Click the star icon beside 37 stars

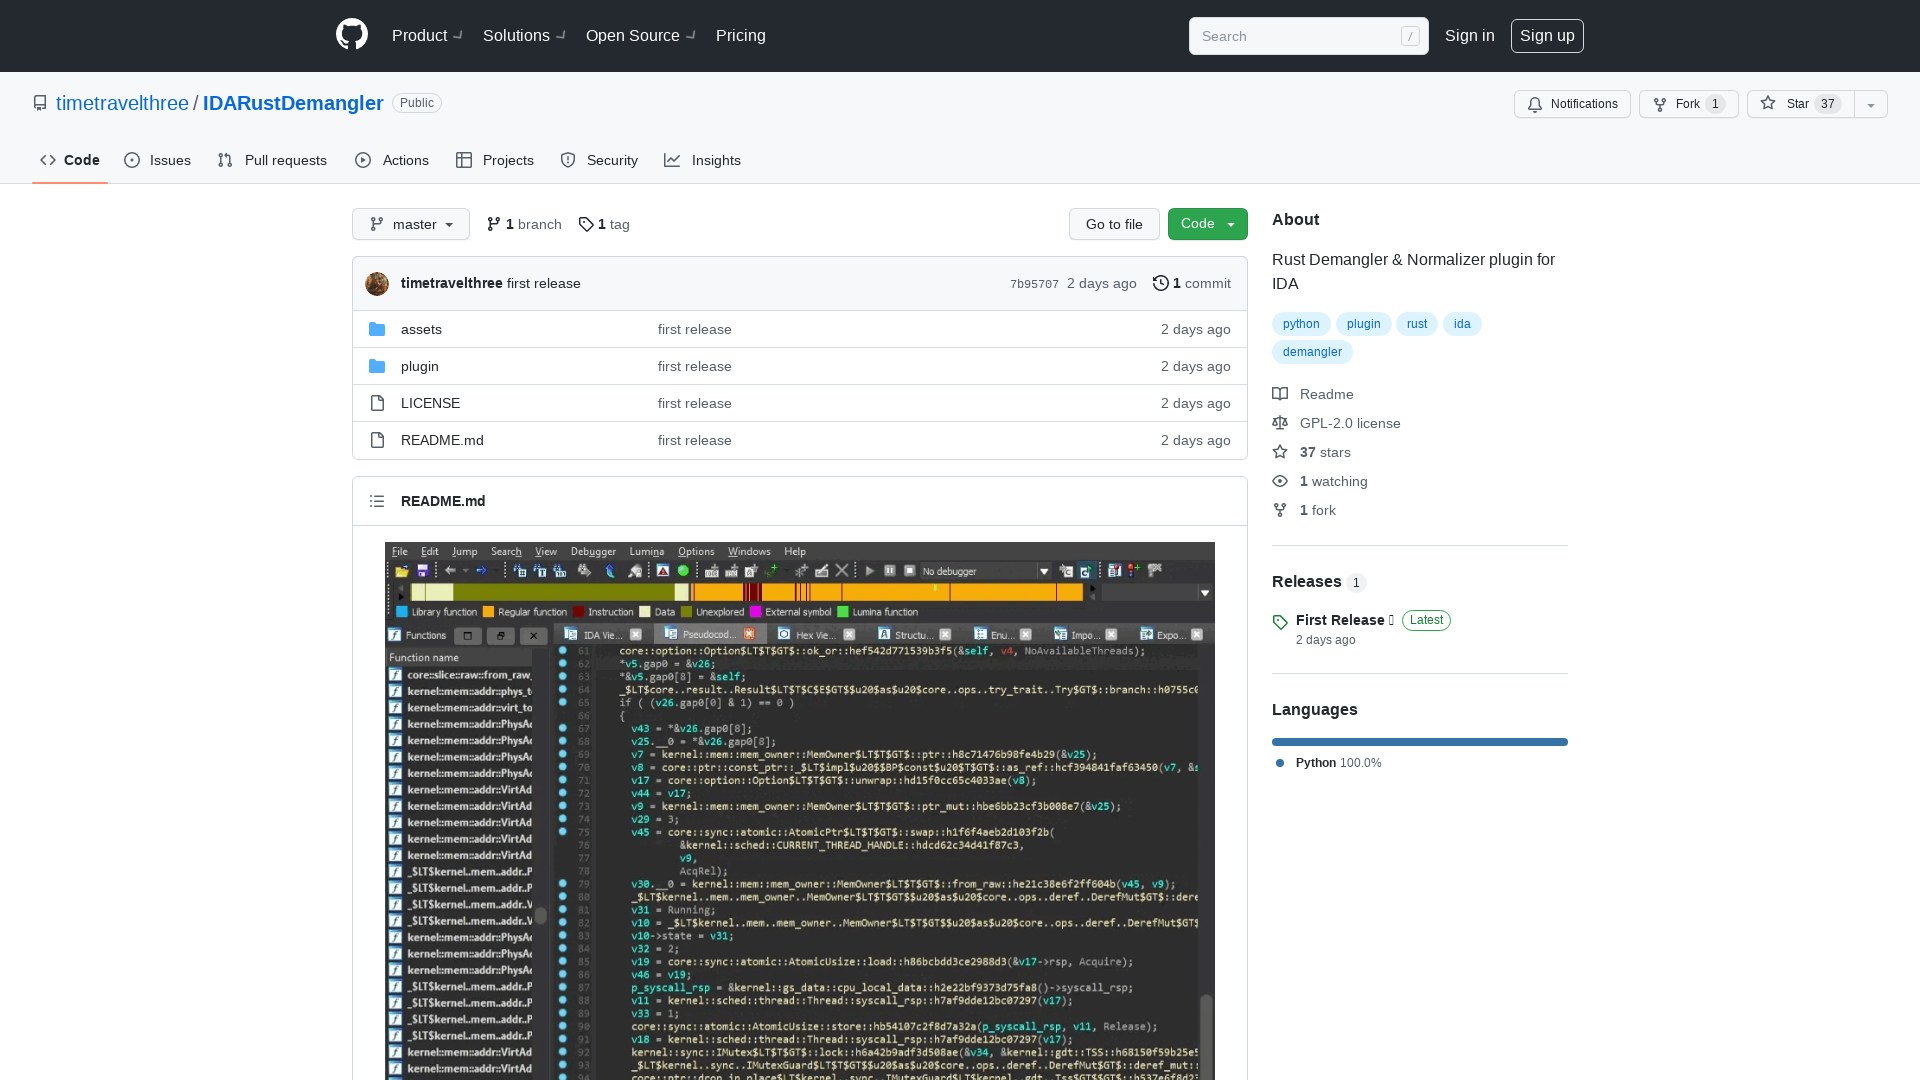(x=1280, y=452)
